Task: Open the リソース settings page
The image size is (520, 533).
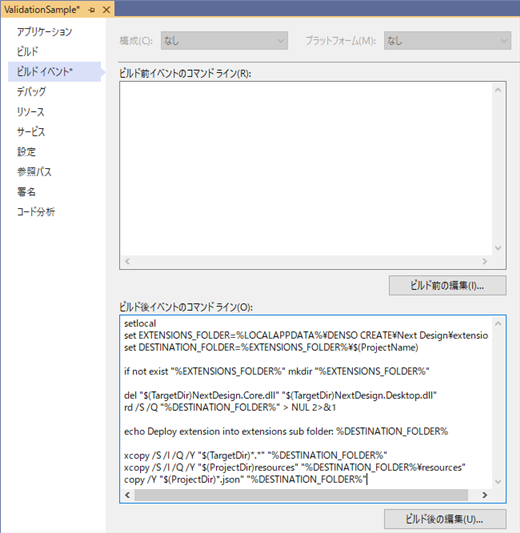Action: pos(31,112)
